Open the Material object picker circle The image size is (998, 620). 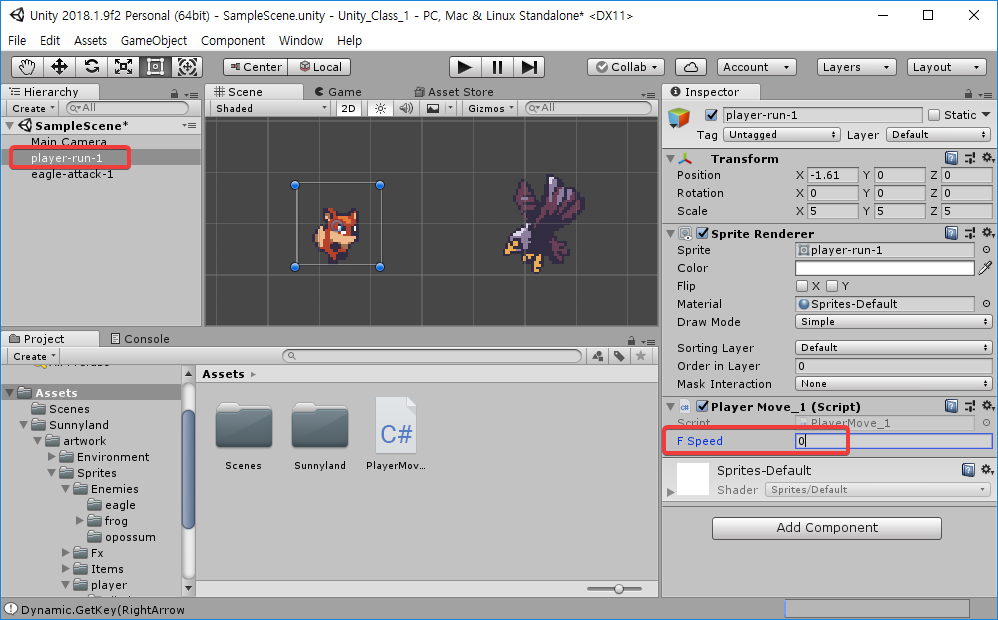pyautogui.click(x=986, y=304)
